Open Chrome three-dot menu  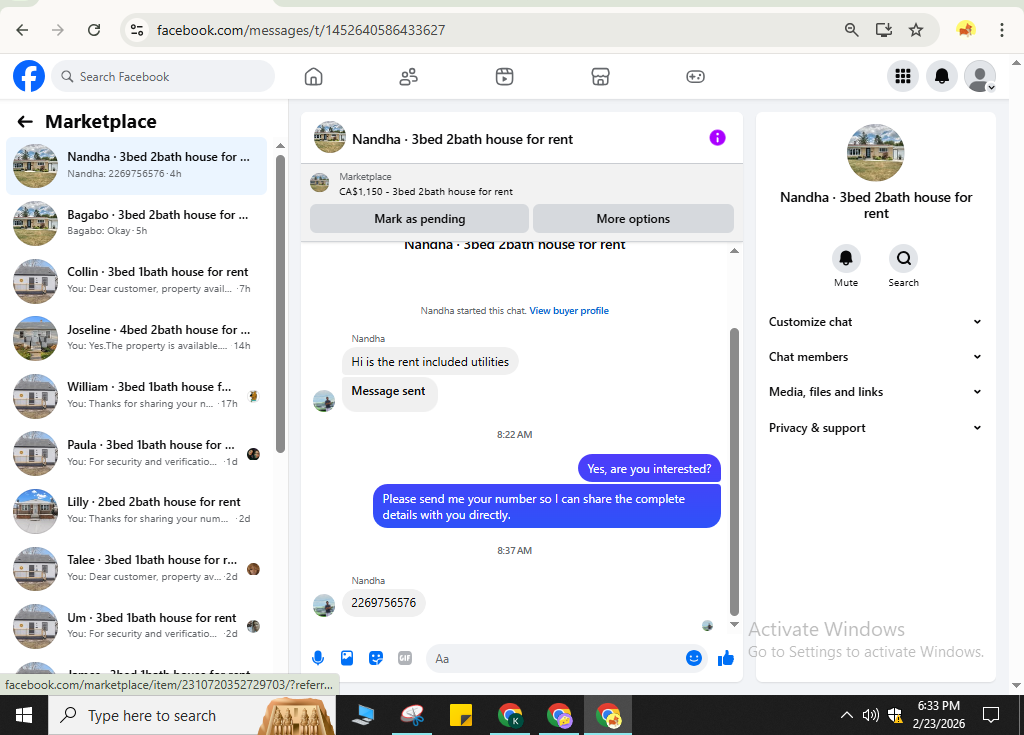pos(1001,30)
